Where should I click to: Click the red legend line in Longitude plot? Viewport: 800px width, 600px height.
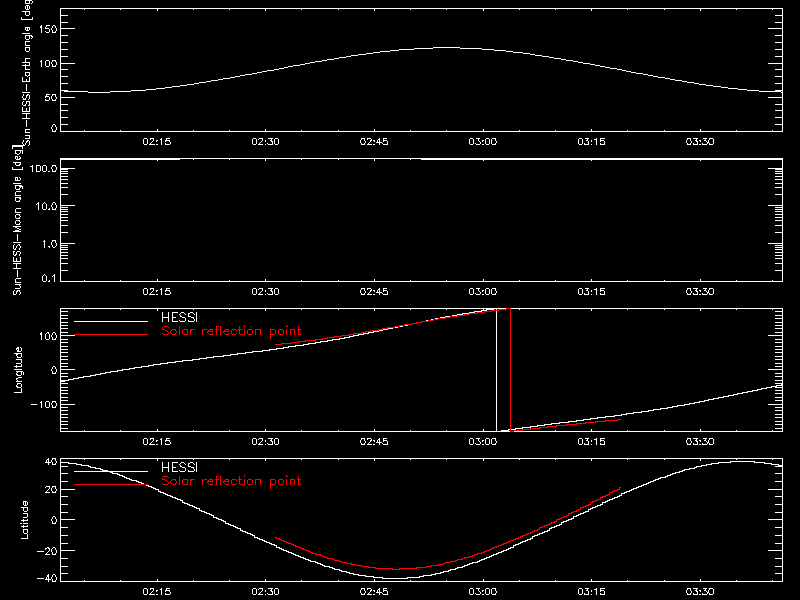pyautogui.click(x=111, y=335)
